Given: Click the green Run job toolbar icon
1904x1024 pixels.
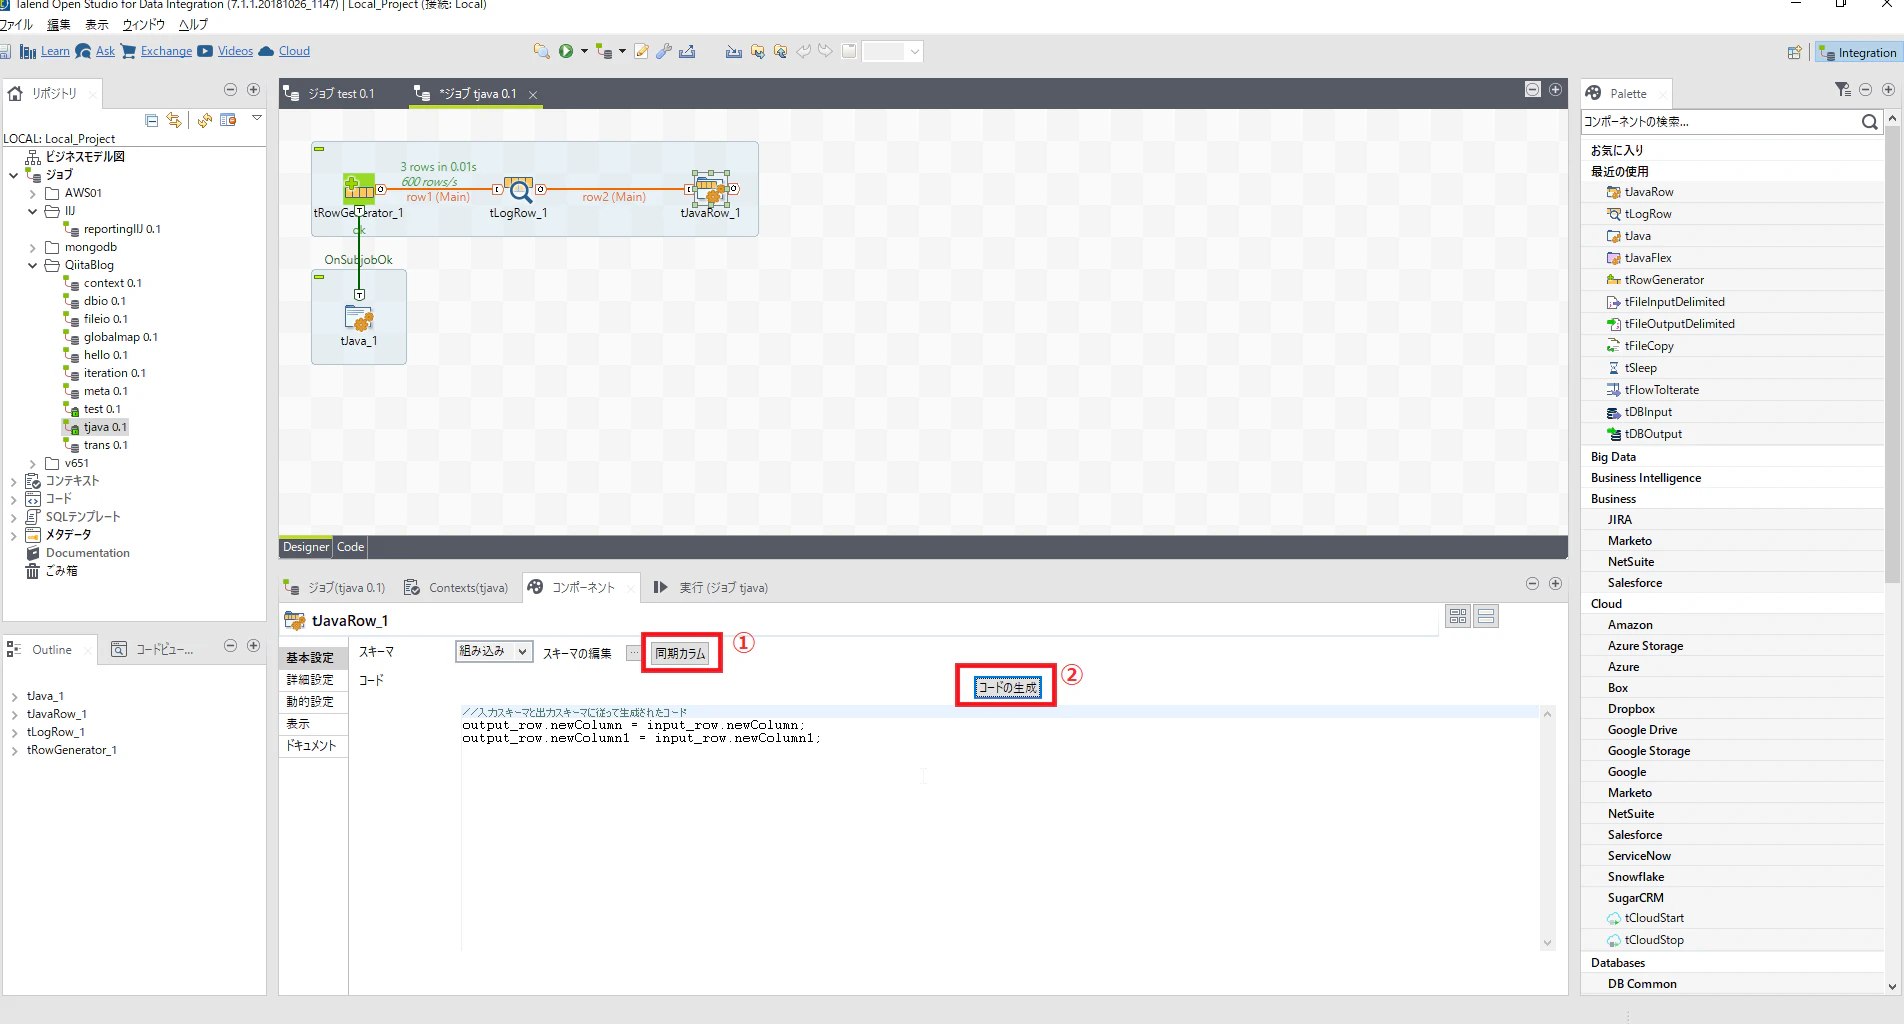Looking at the screenshot, I should (566, 51).
